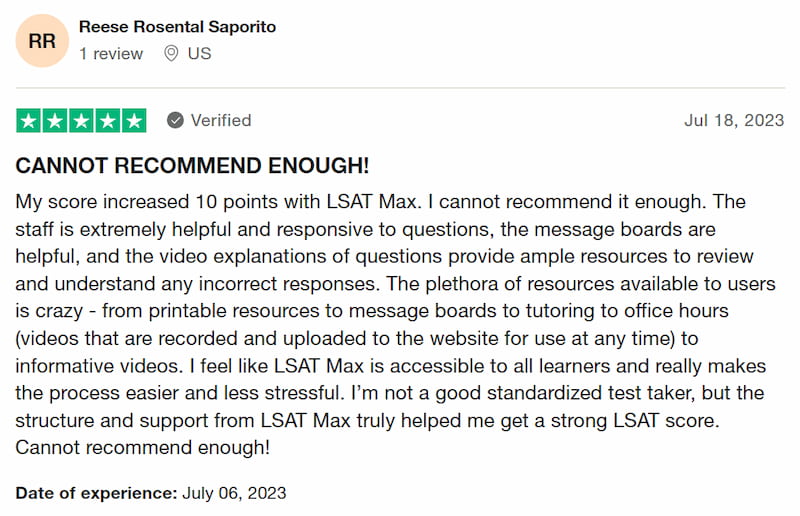Open the 'CANNOT RECOMMEND ENOUGH!' review title
This screenshot has width=800, height=516.
[x=192, y=166]
